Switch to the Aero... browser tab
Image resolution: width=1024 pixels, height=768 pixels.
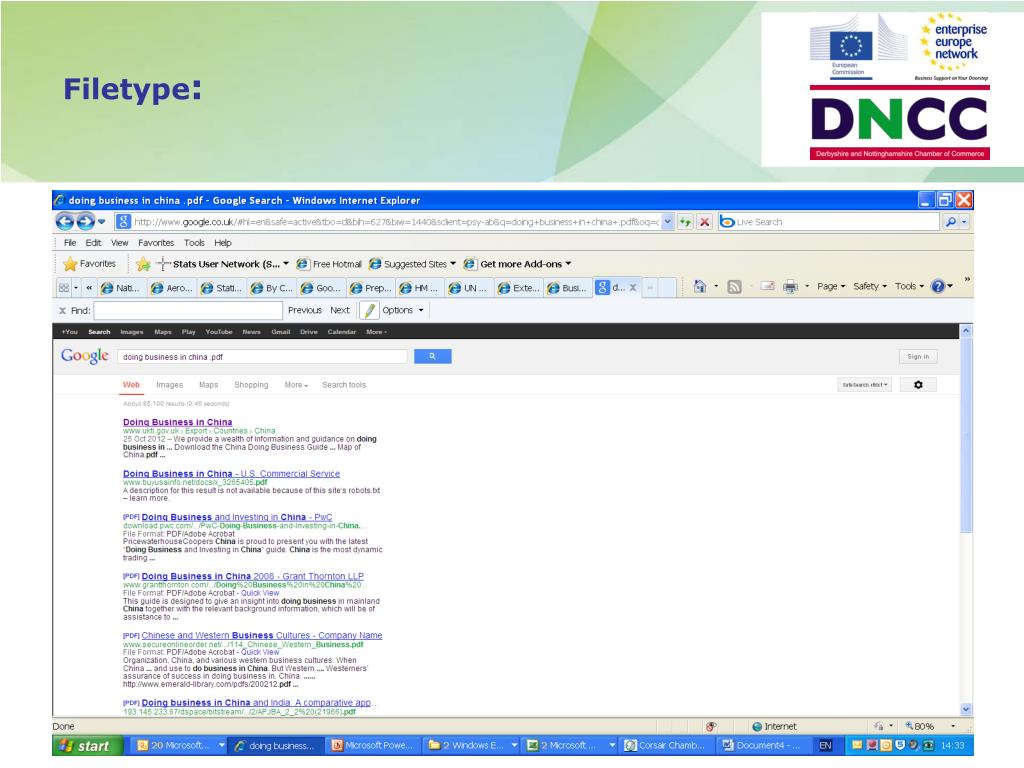tap(172, 288)
